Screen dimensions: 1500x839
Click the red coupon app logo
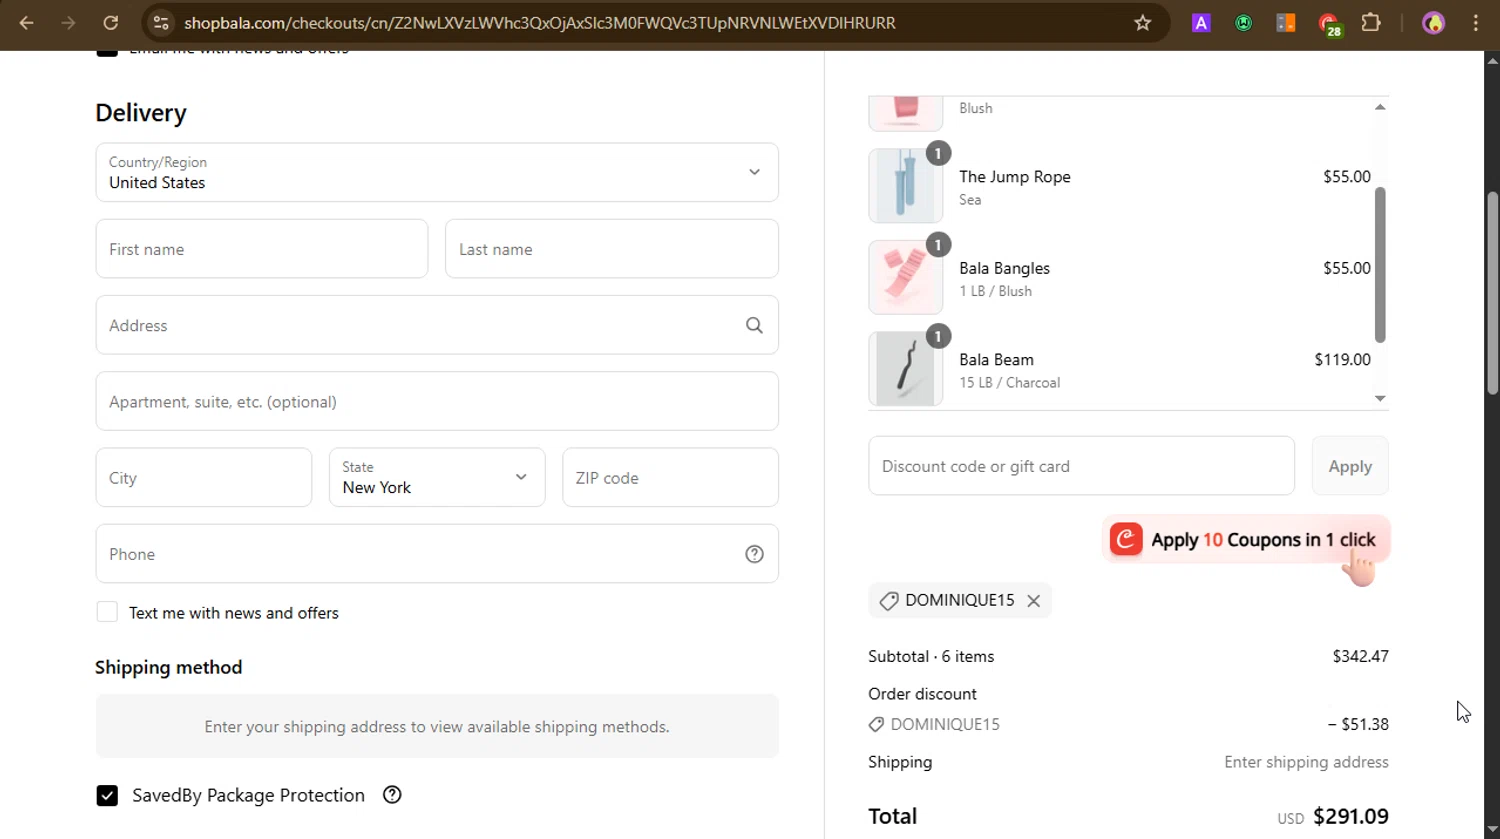click(1126, 539)
